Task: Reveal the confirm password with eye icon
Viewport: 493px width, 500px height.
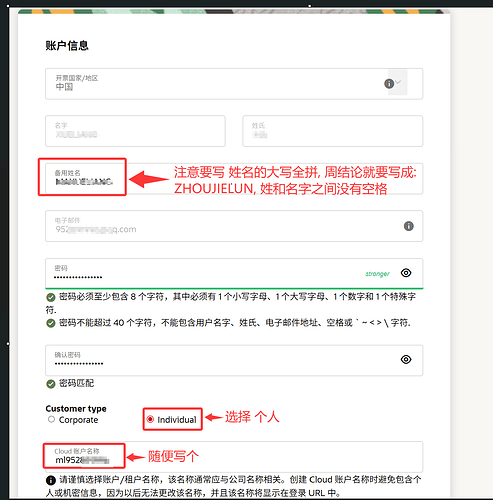Action: pyautogui.click(x=406, y=359)
